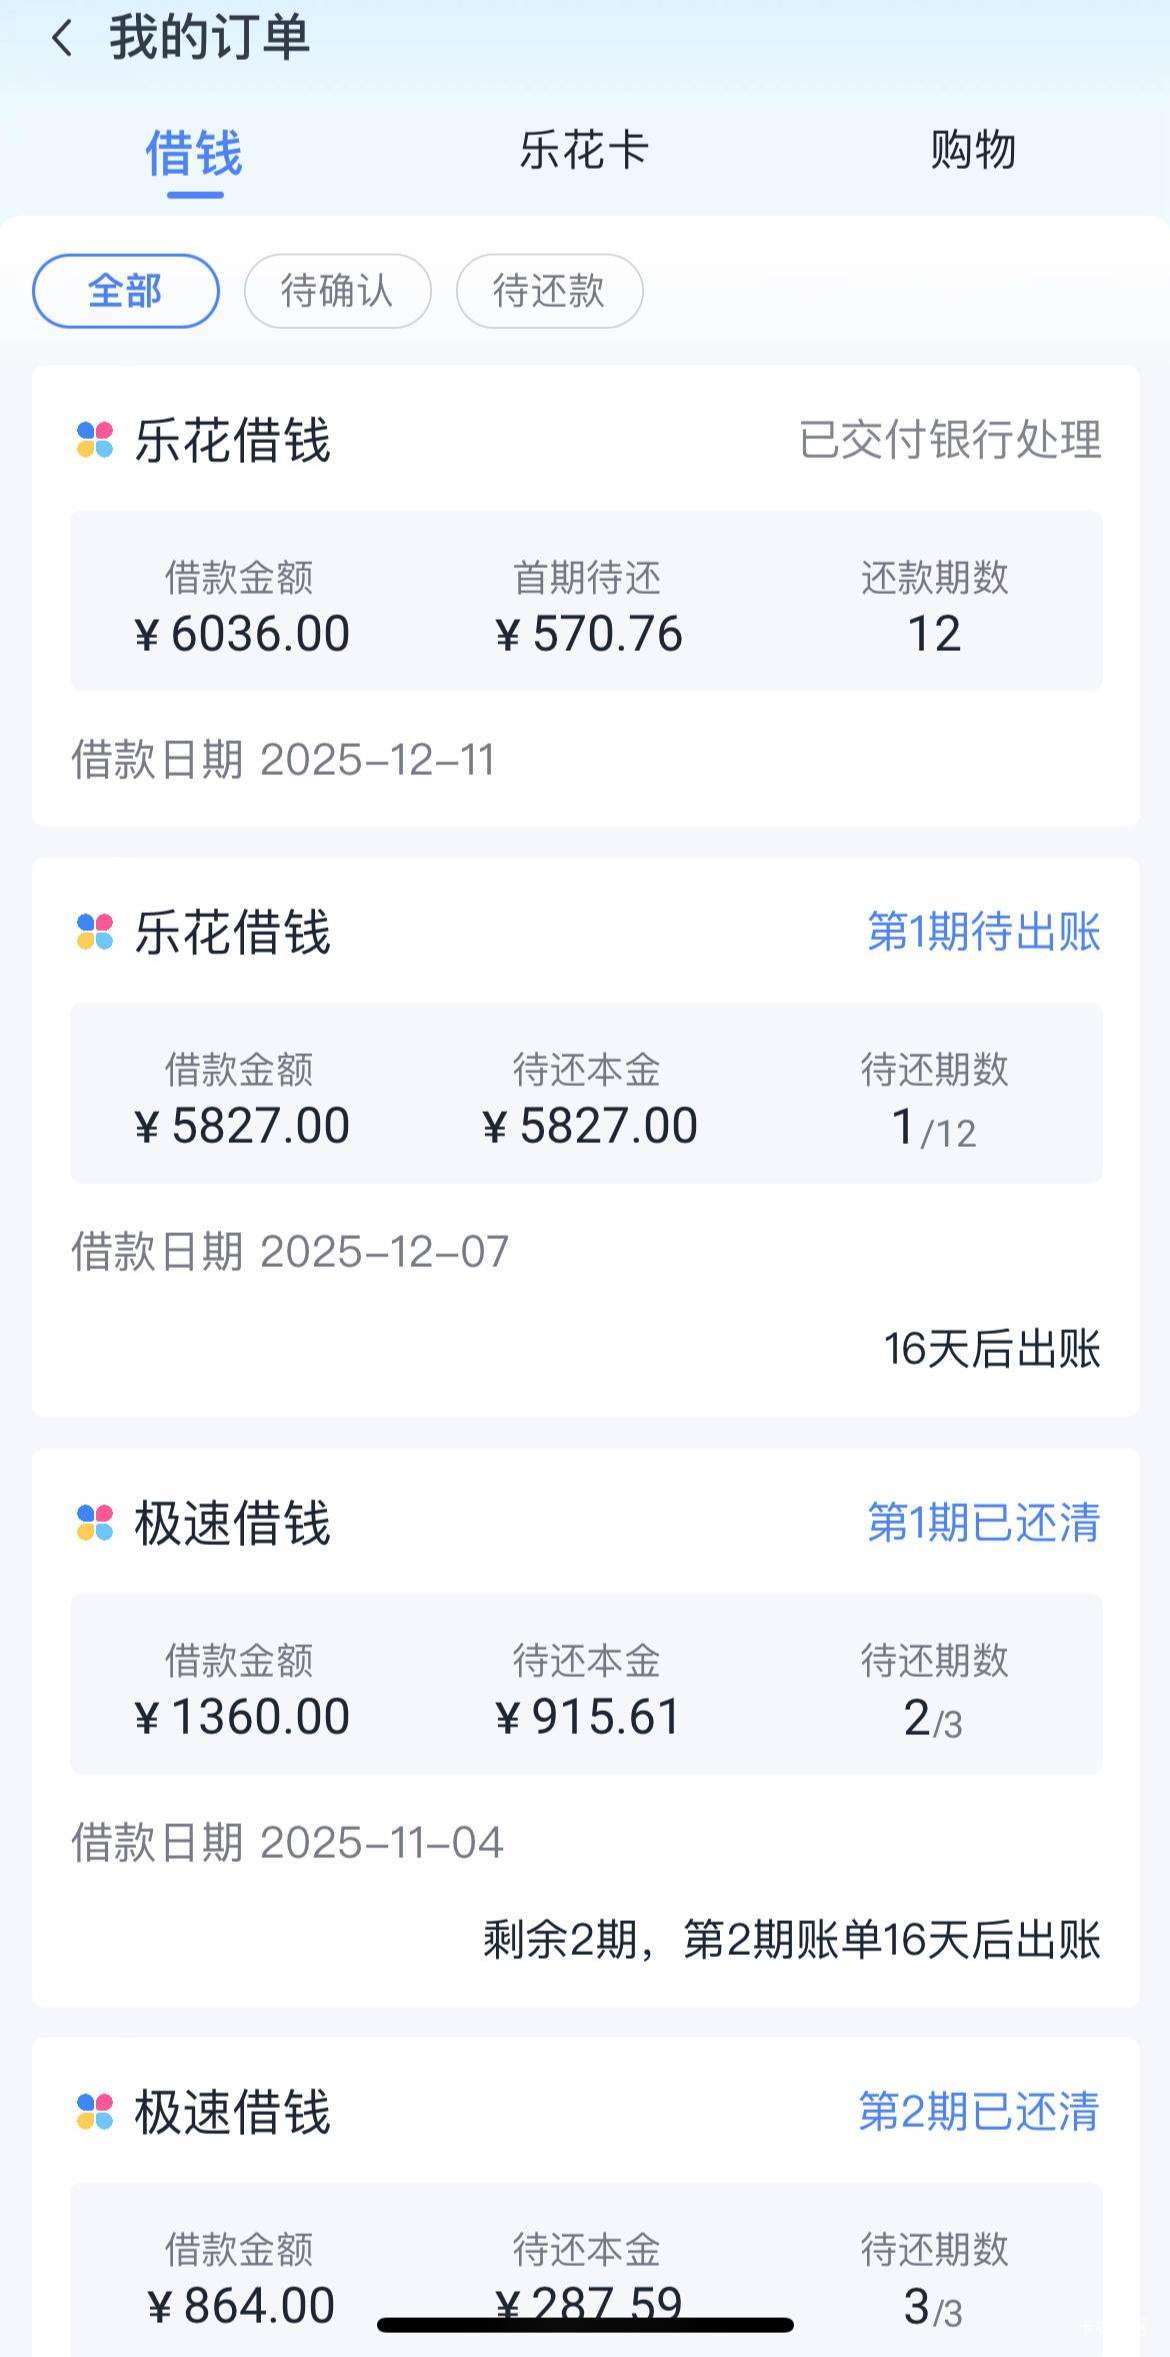
Task: Filter orders by 待还款
Action: pyautogui.click(x=549, y=291)
